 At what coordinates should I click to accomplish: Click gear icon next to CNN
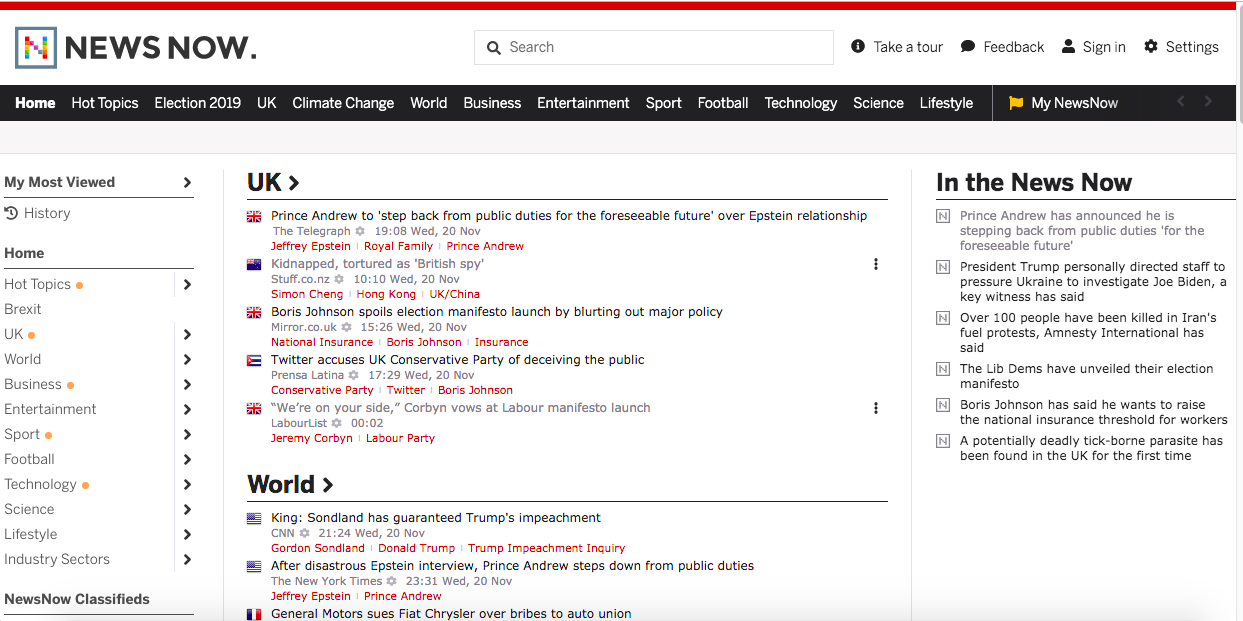[x=304, y=533]
